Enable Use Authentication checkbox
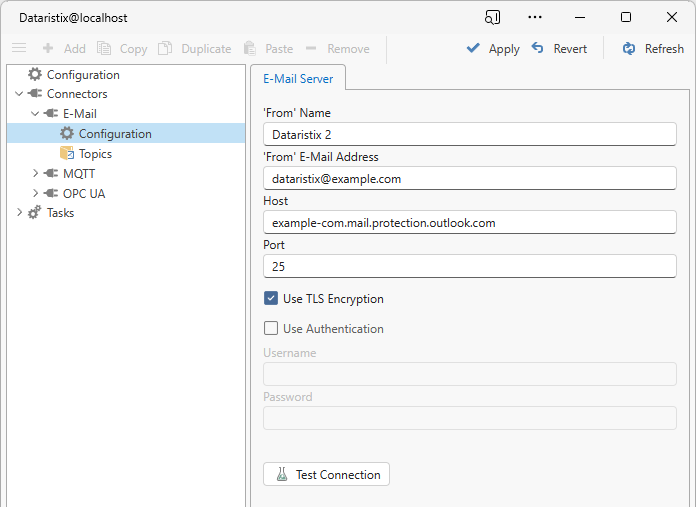The width and height of the screenshot is (696, 507). 271,328
